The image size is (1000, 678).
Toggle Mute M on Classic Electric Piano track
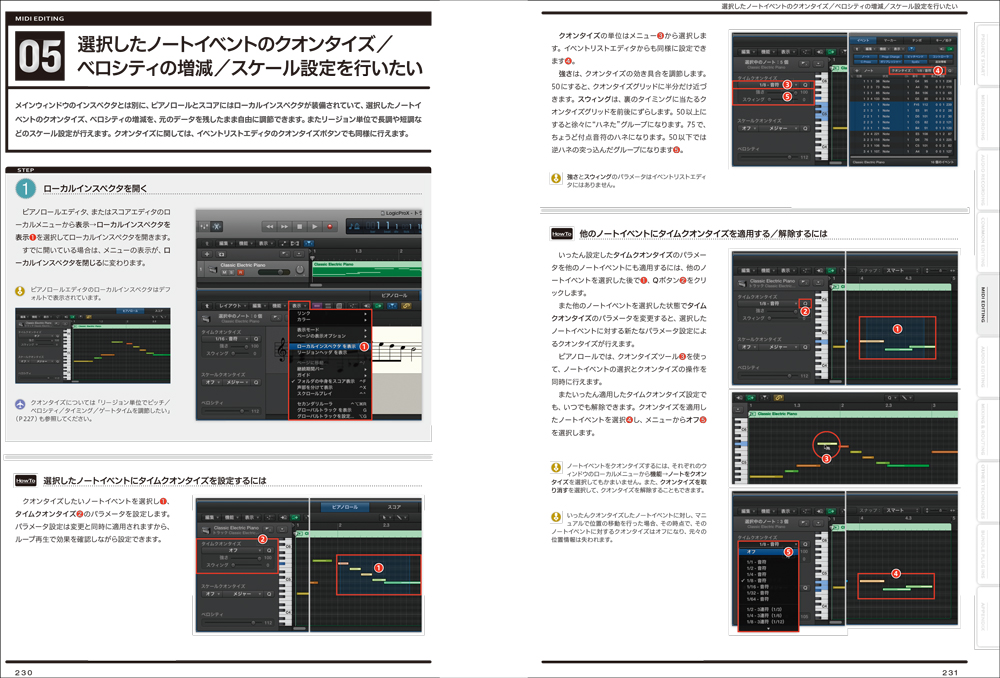(x=224, y=272)
